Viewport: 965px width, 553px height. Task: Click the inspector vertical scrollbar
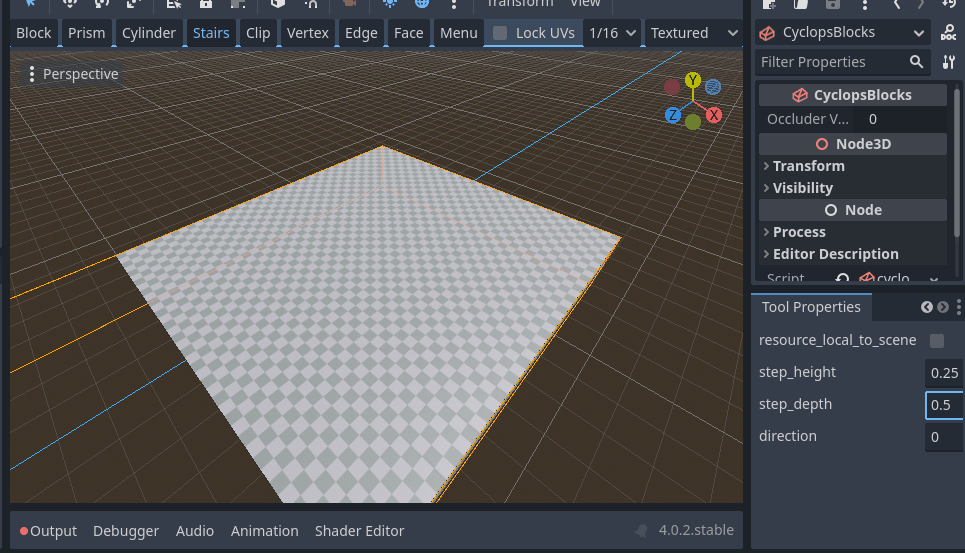(956, 162)
